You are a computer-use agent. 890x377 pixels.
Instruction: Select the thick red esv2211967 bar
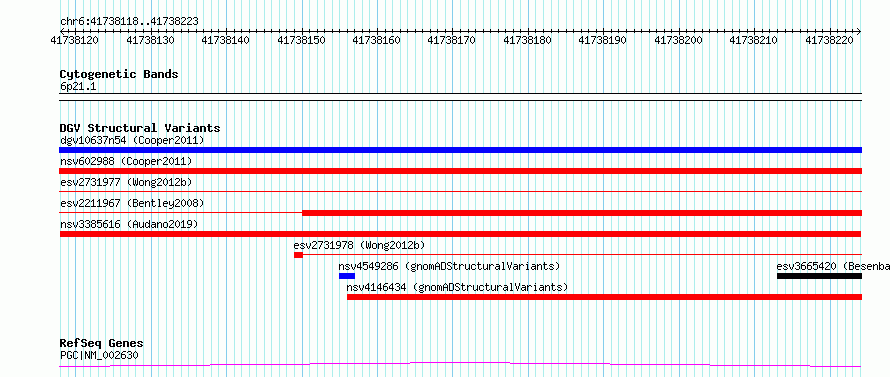(x=582, y=213)
